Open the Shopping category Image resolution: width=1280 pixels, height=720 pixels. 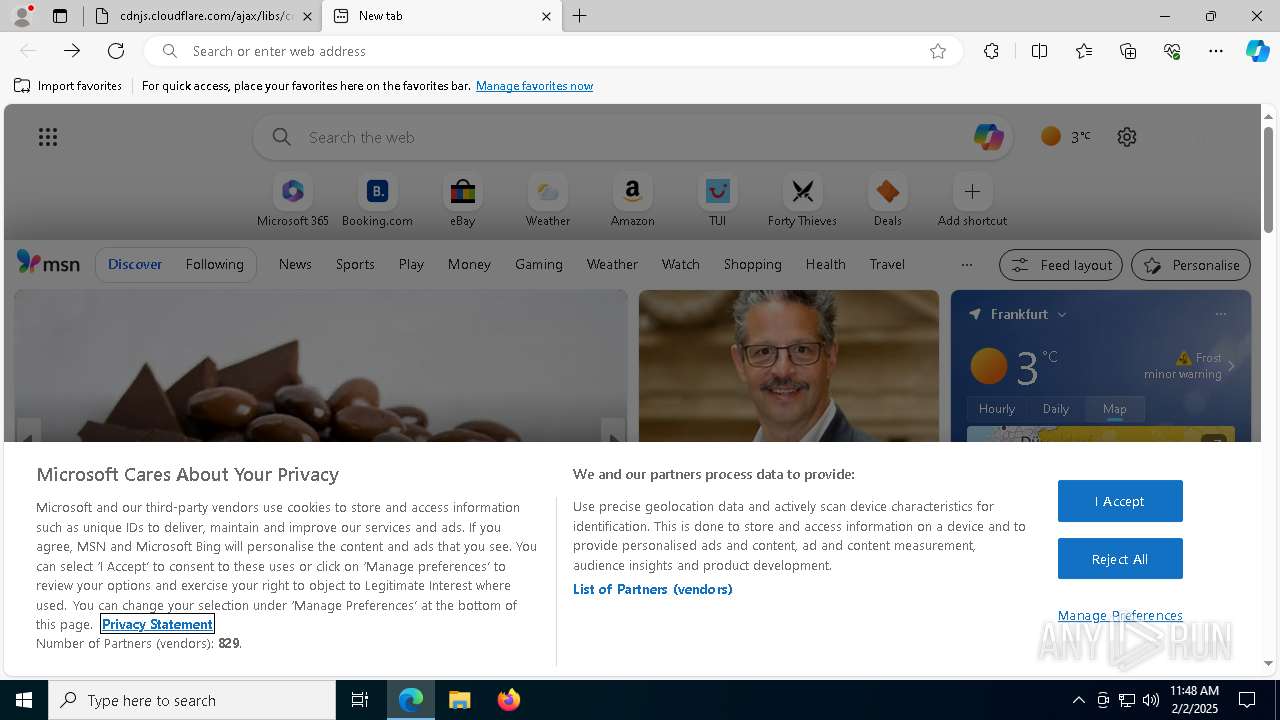752,264
